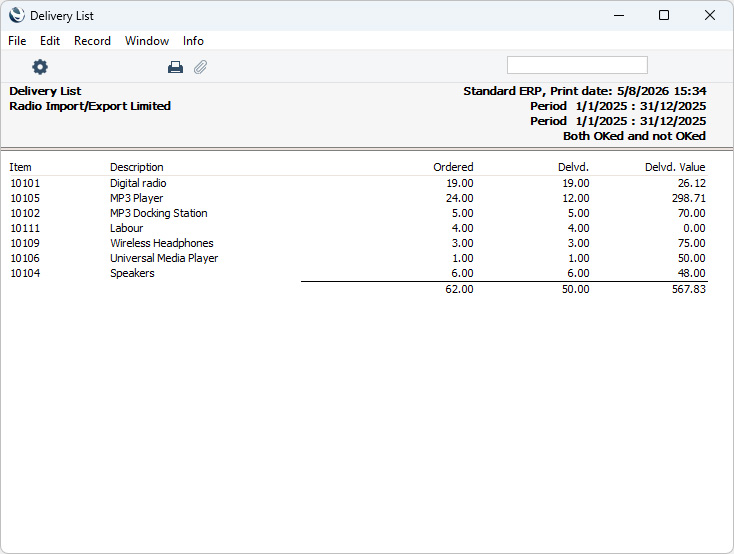Click ordered quantity 6.00 for Speakers
Image resolution: width=734 pixels, height=554 pixels.
[462, 273]
